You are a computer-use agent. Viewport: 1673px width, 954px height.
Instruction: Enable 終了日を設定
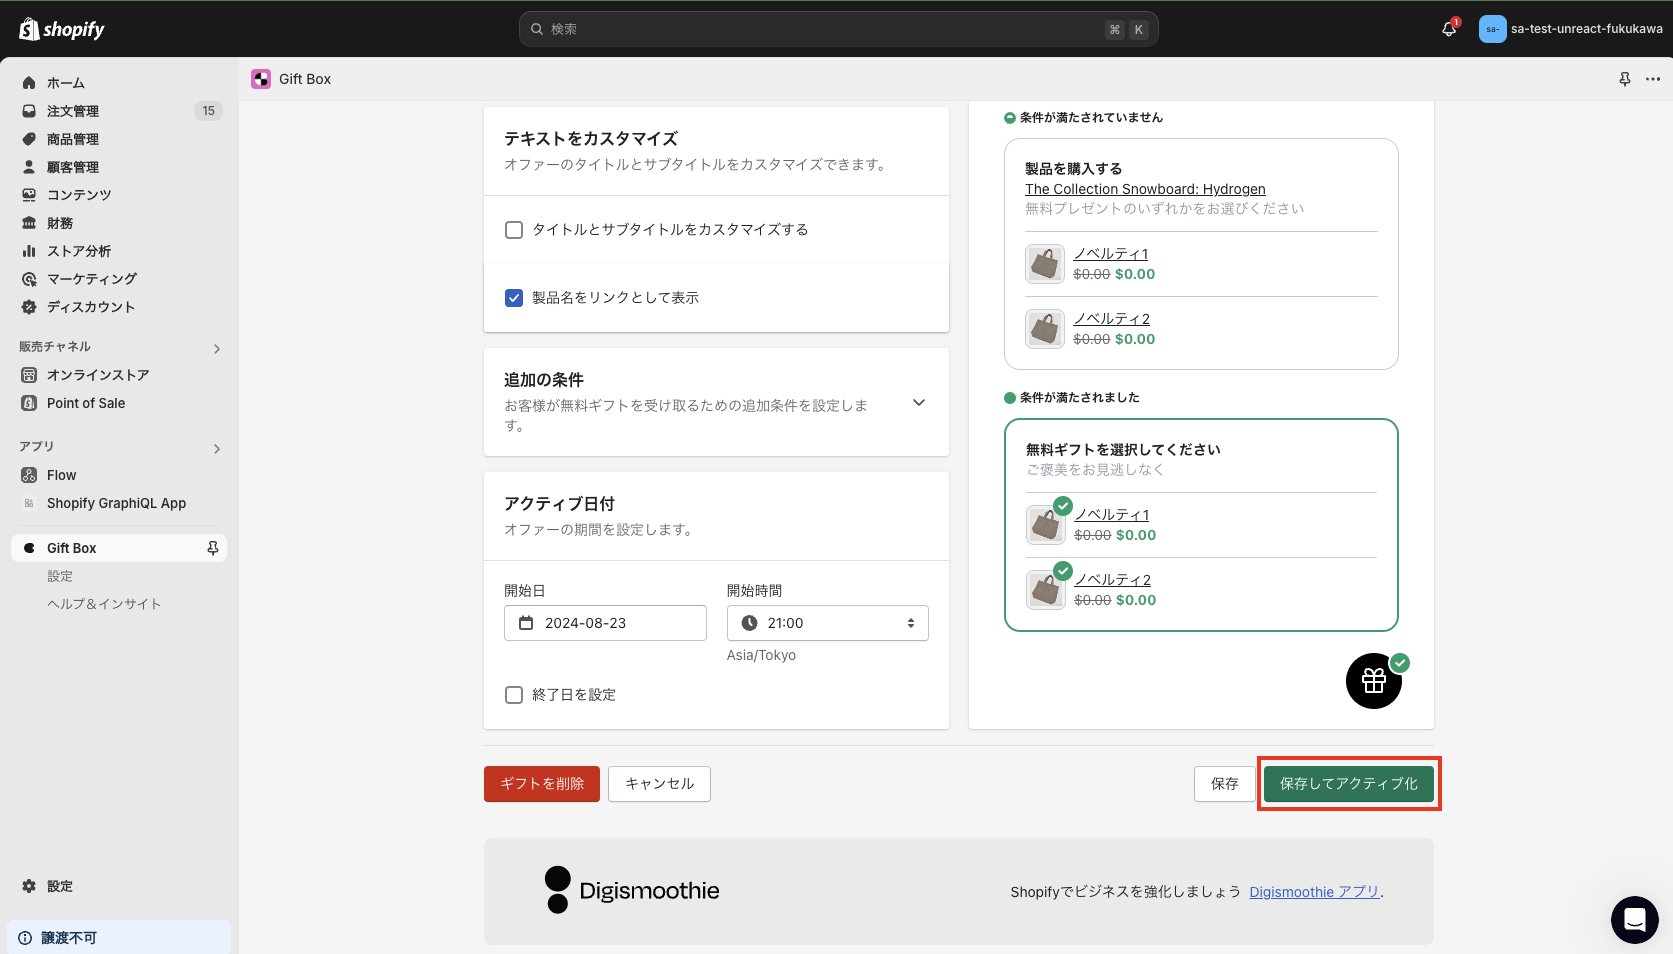[513, 694]
